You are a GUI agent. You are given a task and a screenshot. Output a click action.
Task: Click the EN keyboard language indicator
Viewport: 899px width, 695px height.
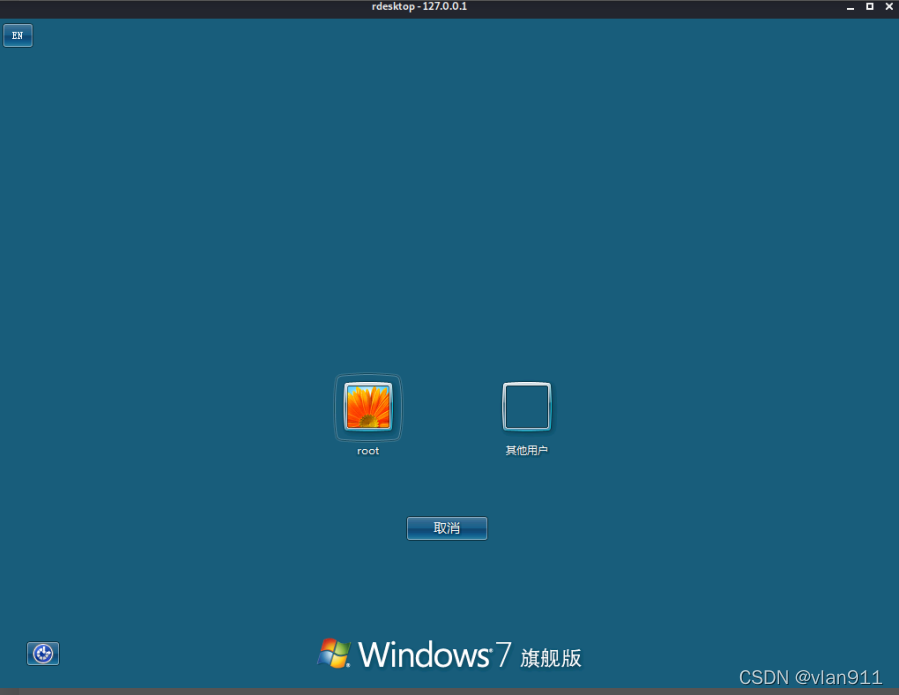[17, 35]
